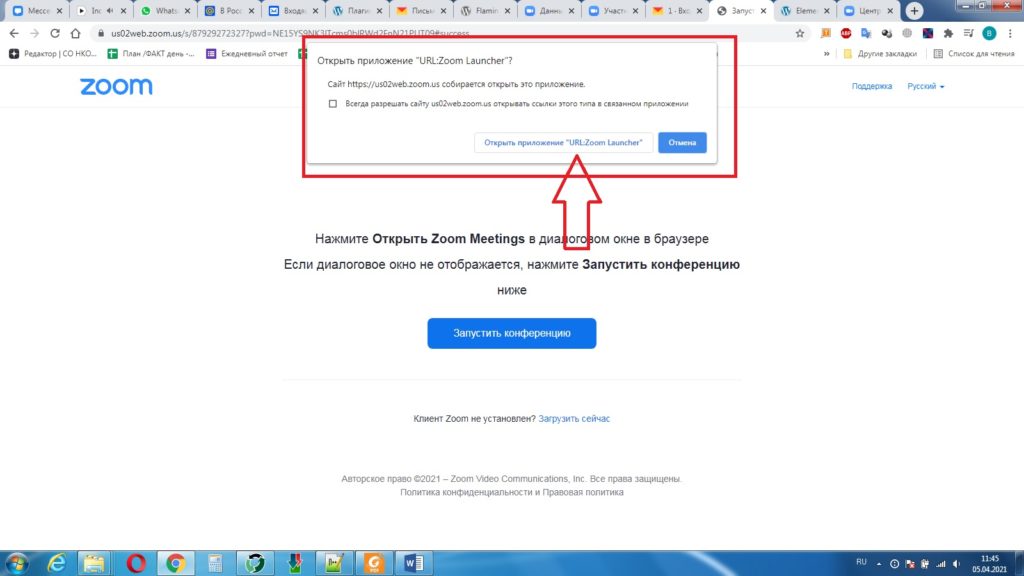The image size is (1024, 576).
Task: Open Calculator from the taskbar
Action: (x=215, y=563)
